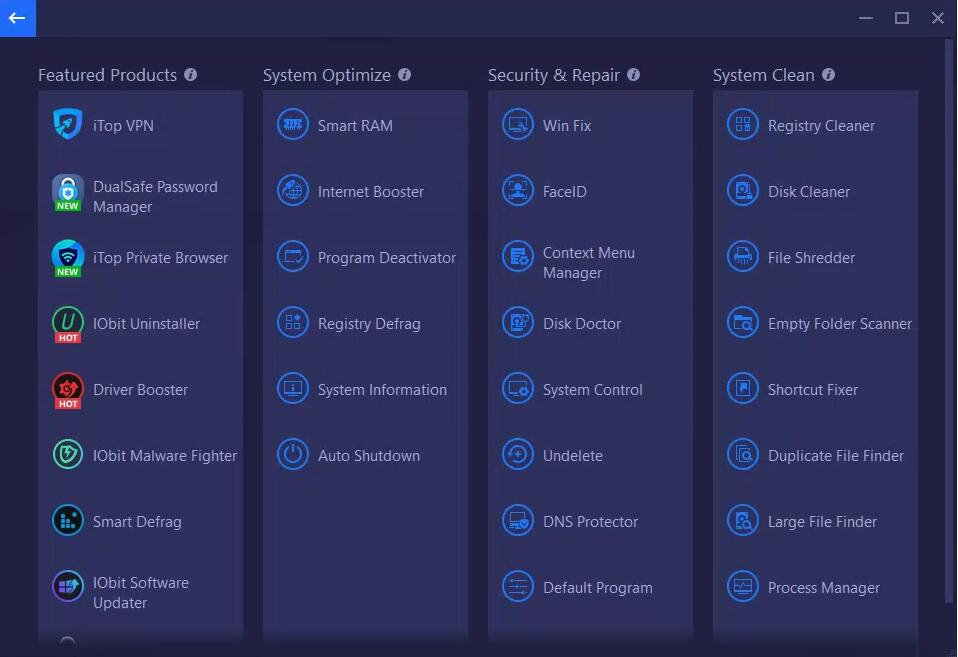Viewport: 958px width, 657px height.
Task: Go back using the blue arrow
Action: [18, 18]
